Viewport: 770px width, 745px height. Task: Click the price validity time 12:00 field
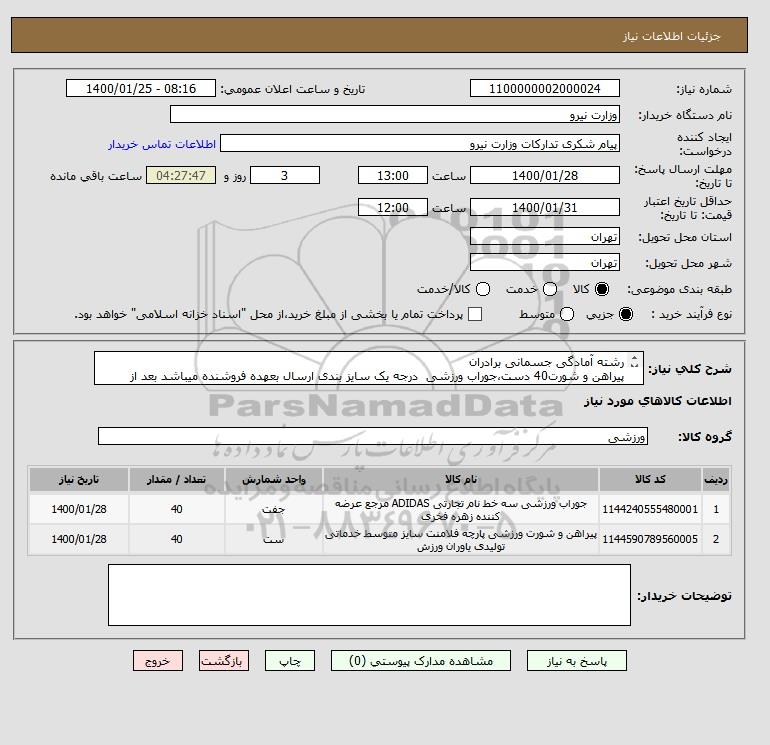[393, 208]
